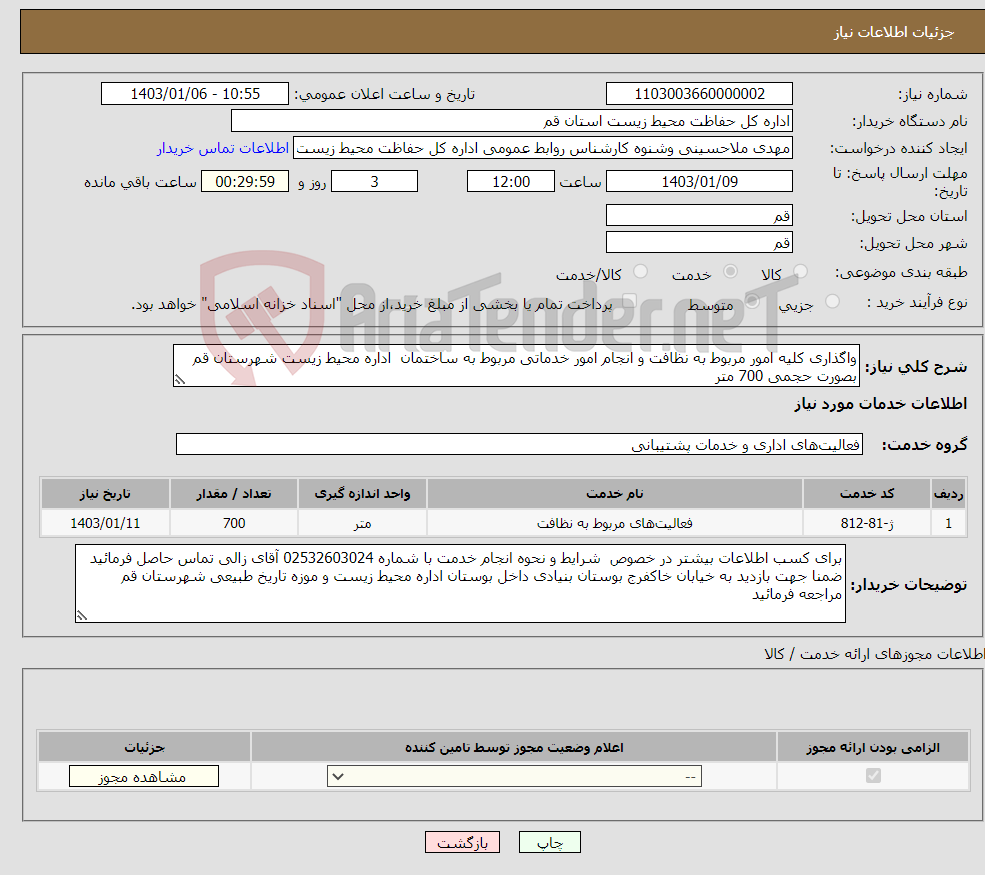Click the date 1403/01/11 cell
The image size is (985, 875).
pyautogui.click(x=105, y=523)
